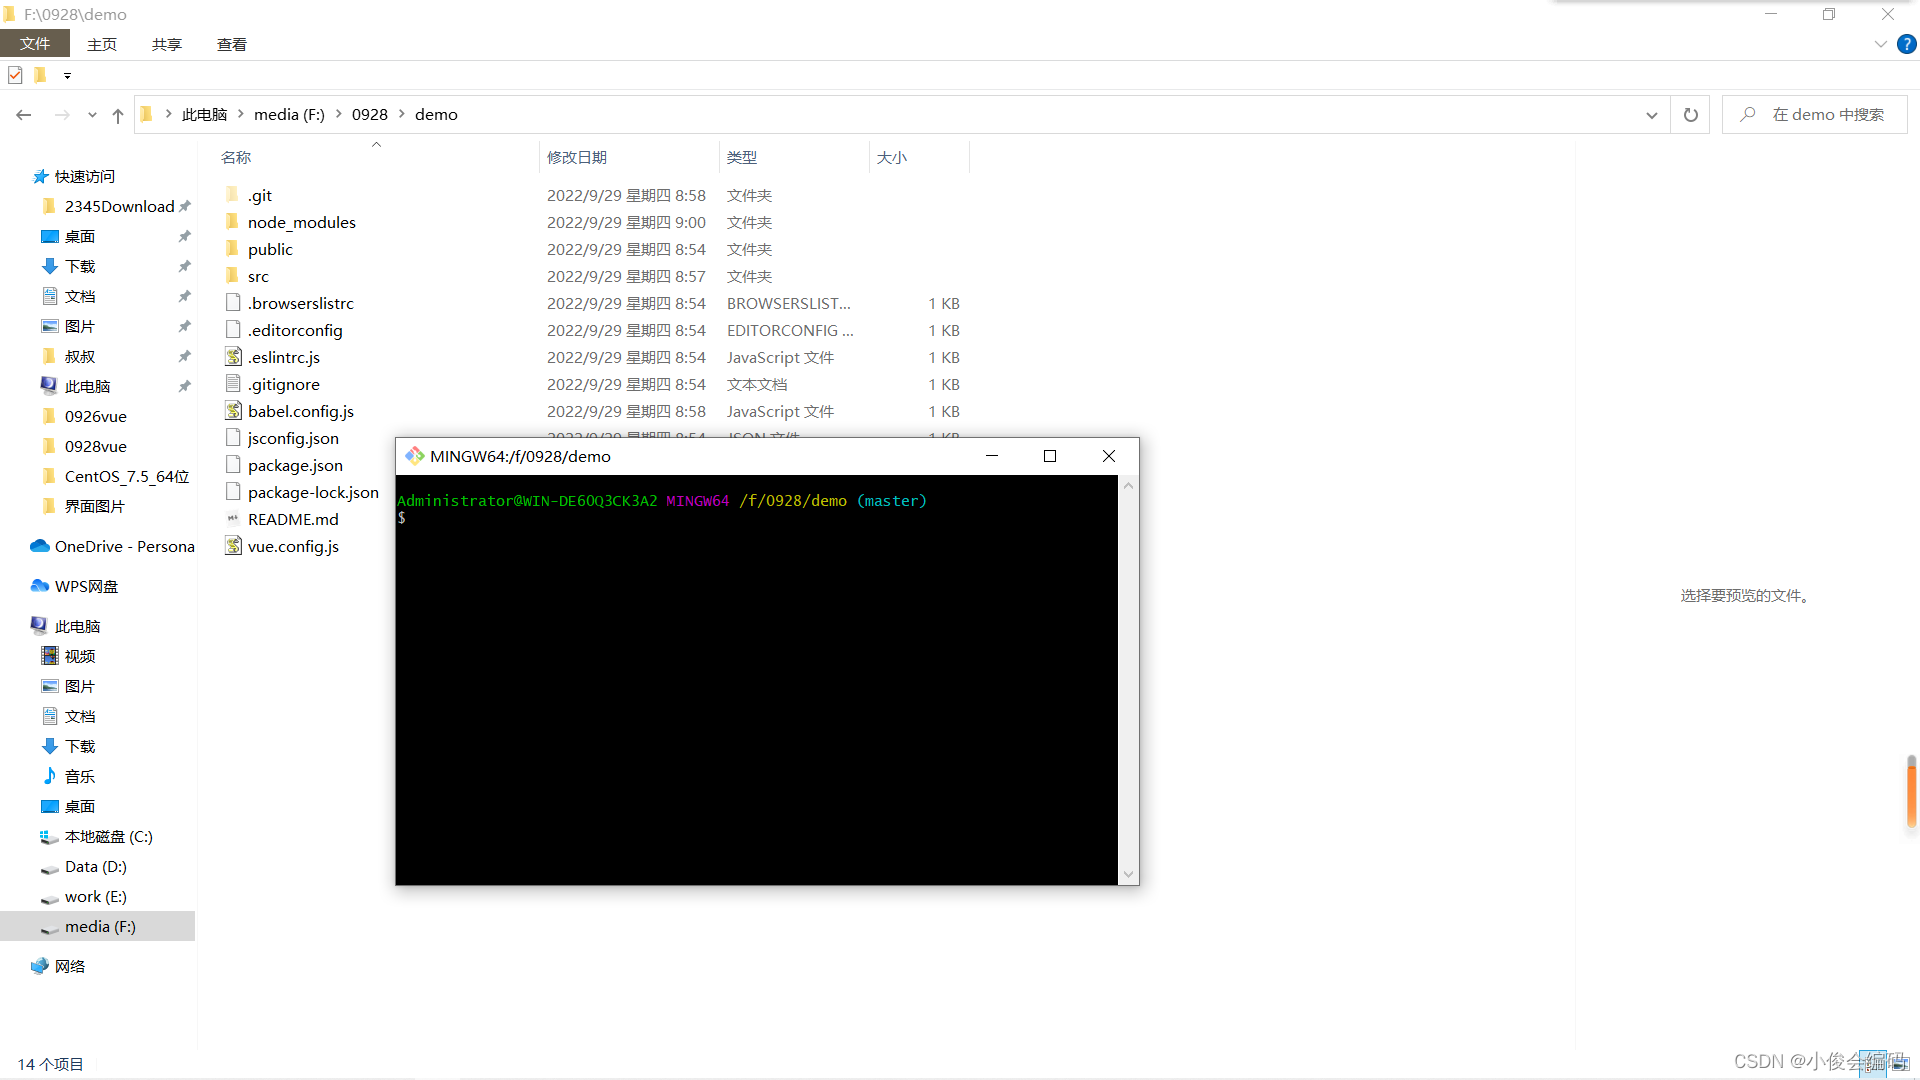This screenshot has width=1920, height=1080.
Task: Select package-lock.json file
Action: 313,492
